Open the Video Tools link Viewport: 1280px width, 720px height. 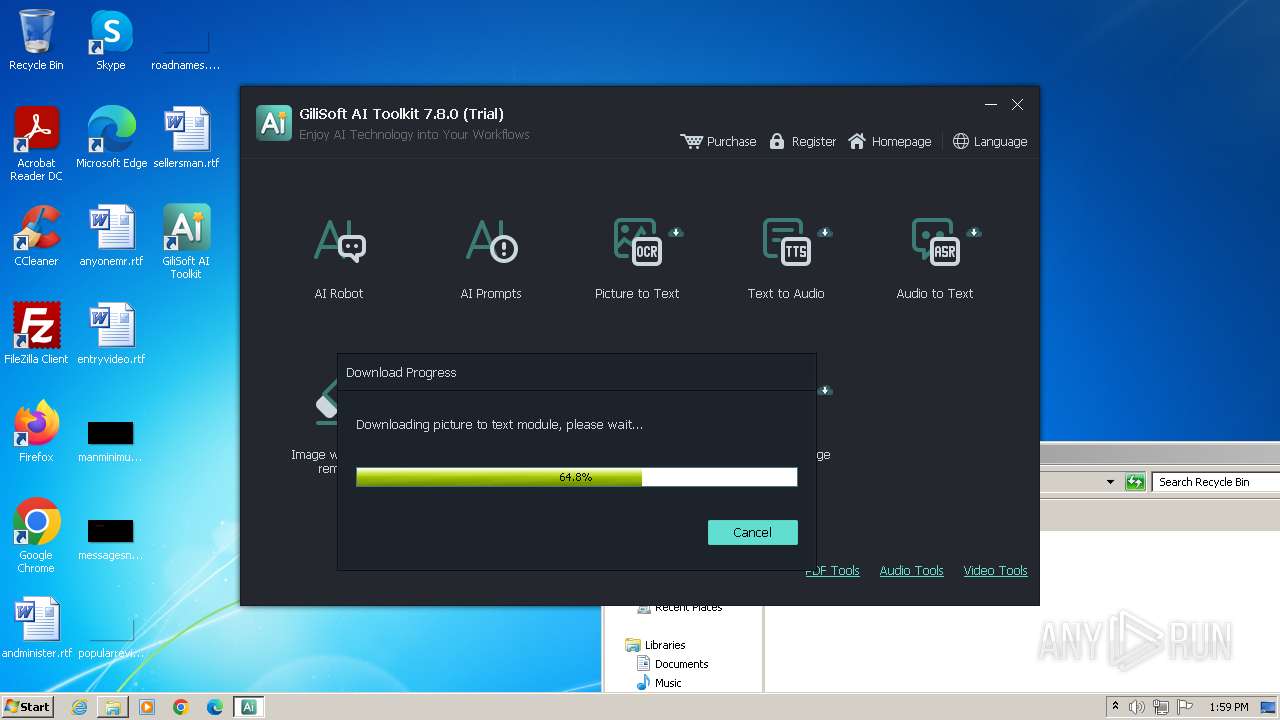click(995, 570)
